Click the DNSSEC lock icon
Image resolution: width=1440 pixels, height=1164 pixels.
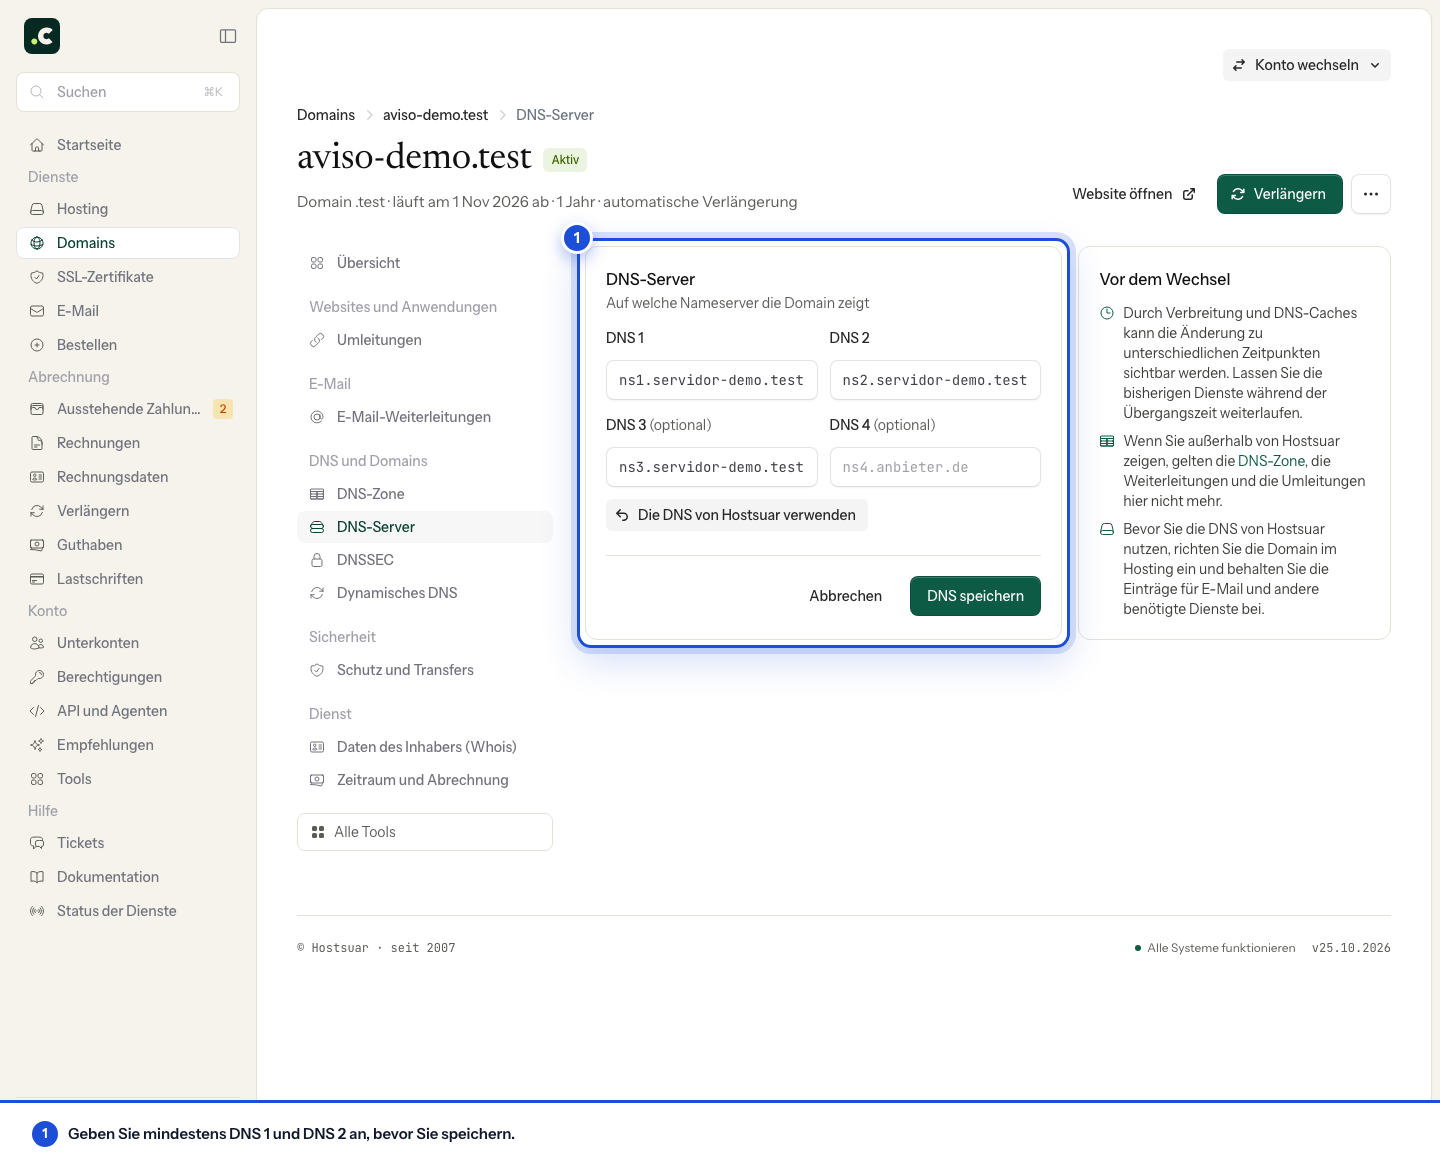tap(317, 560)
